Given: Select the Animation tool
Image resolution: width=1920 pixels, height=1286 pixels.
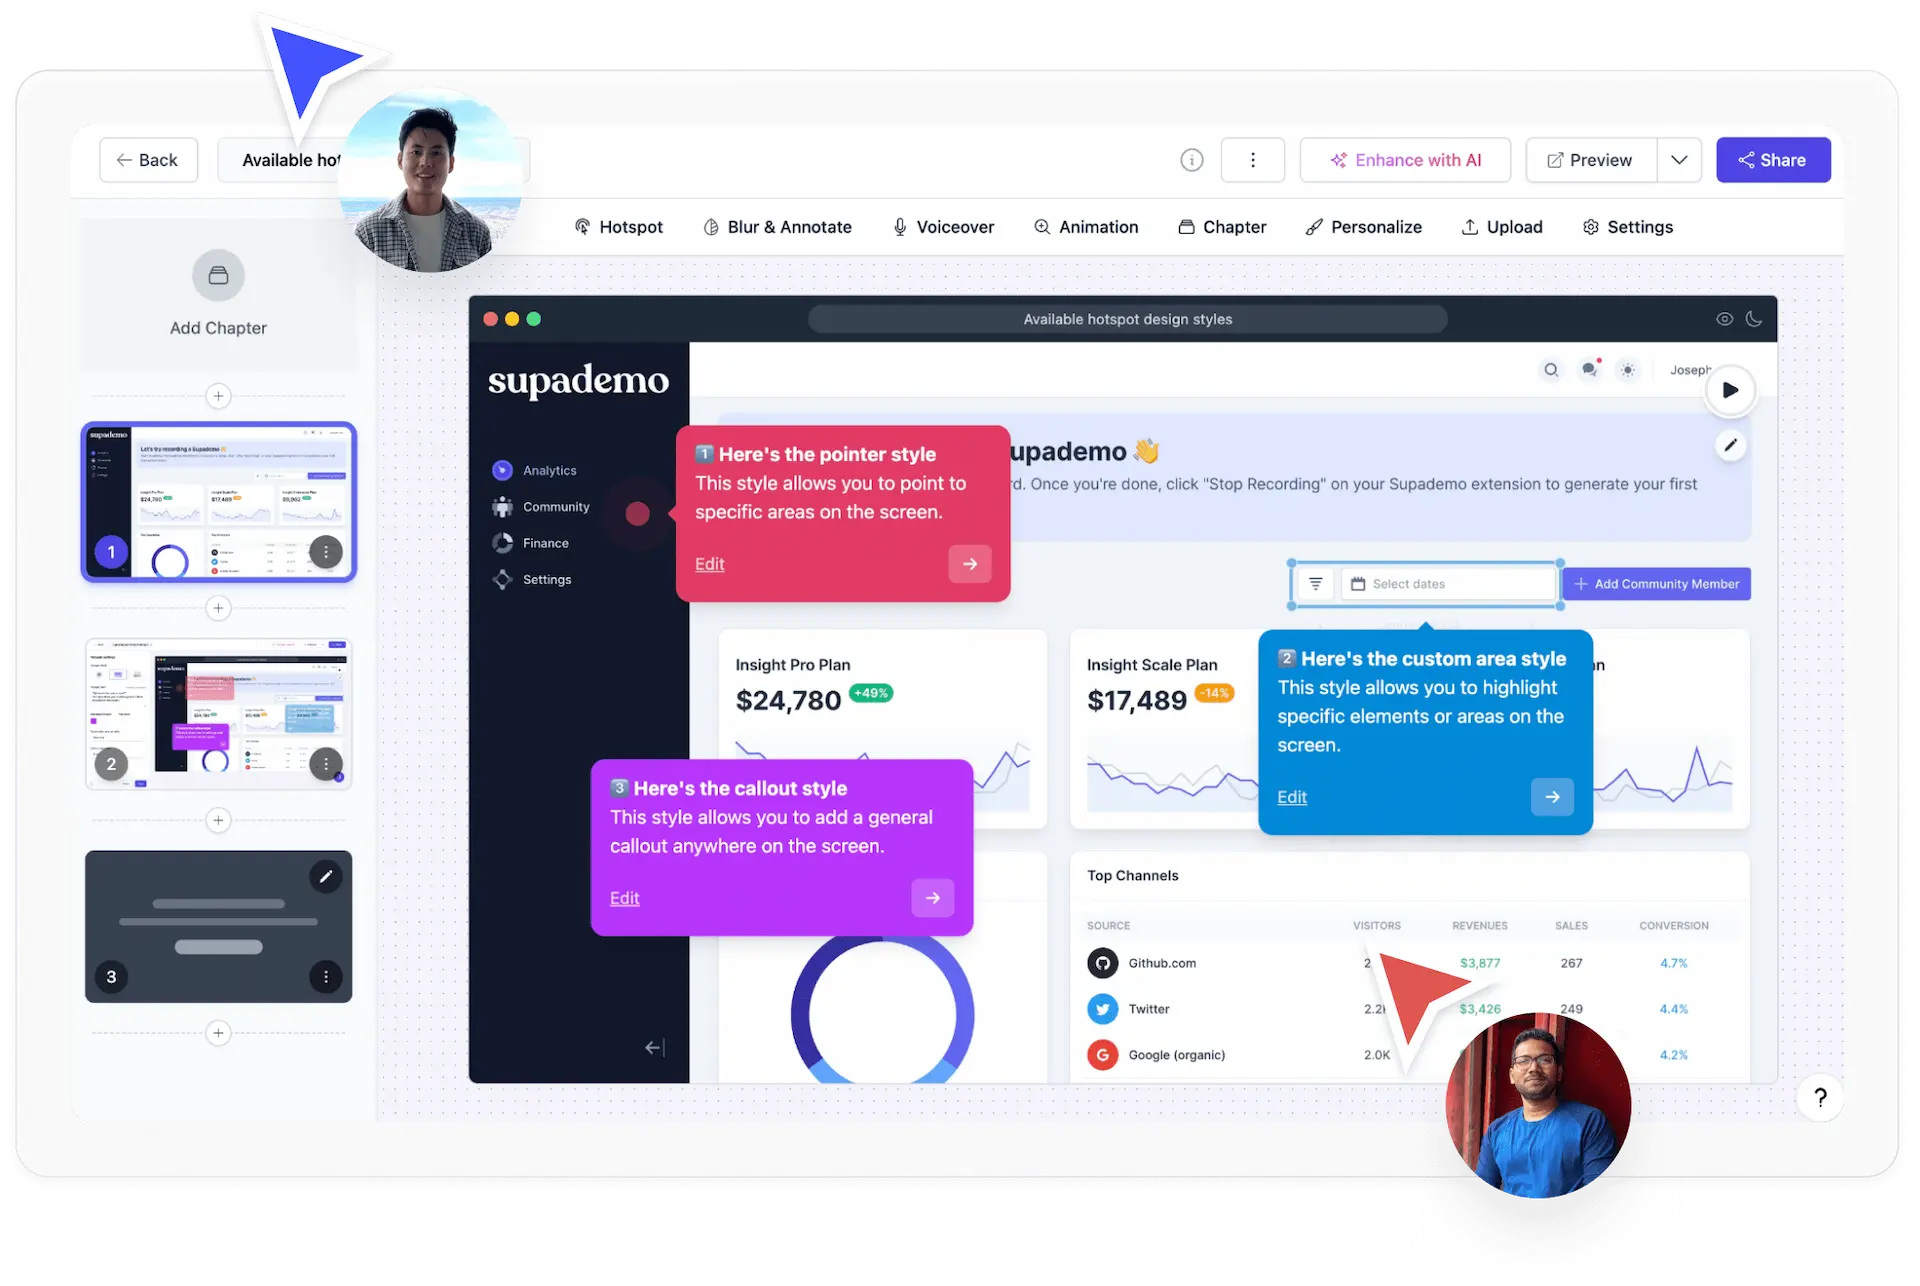Looking at the screenshot, I should [x=1086, y=227].
